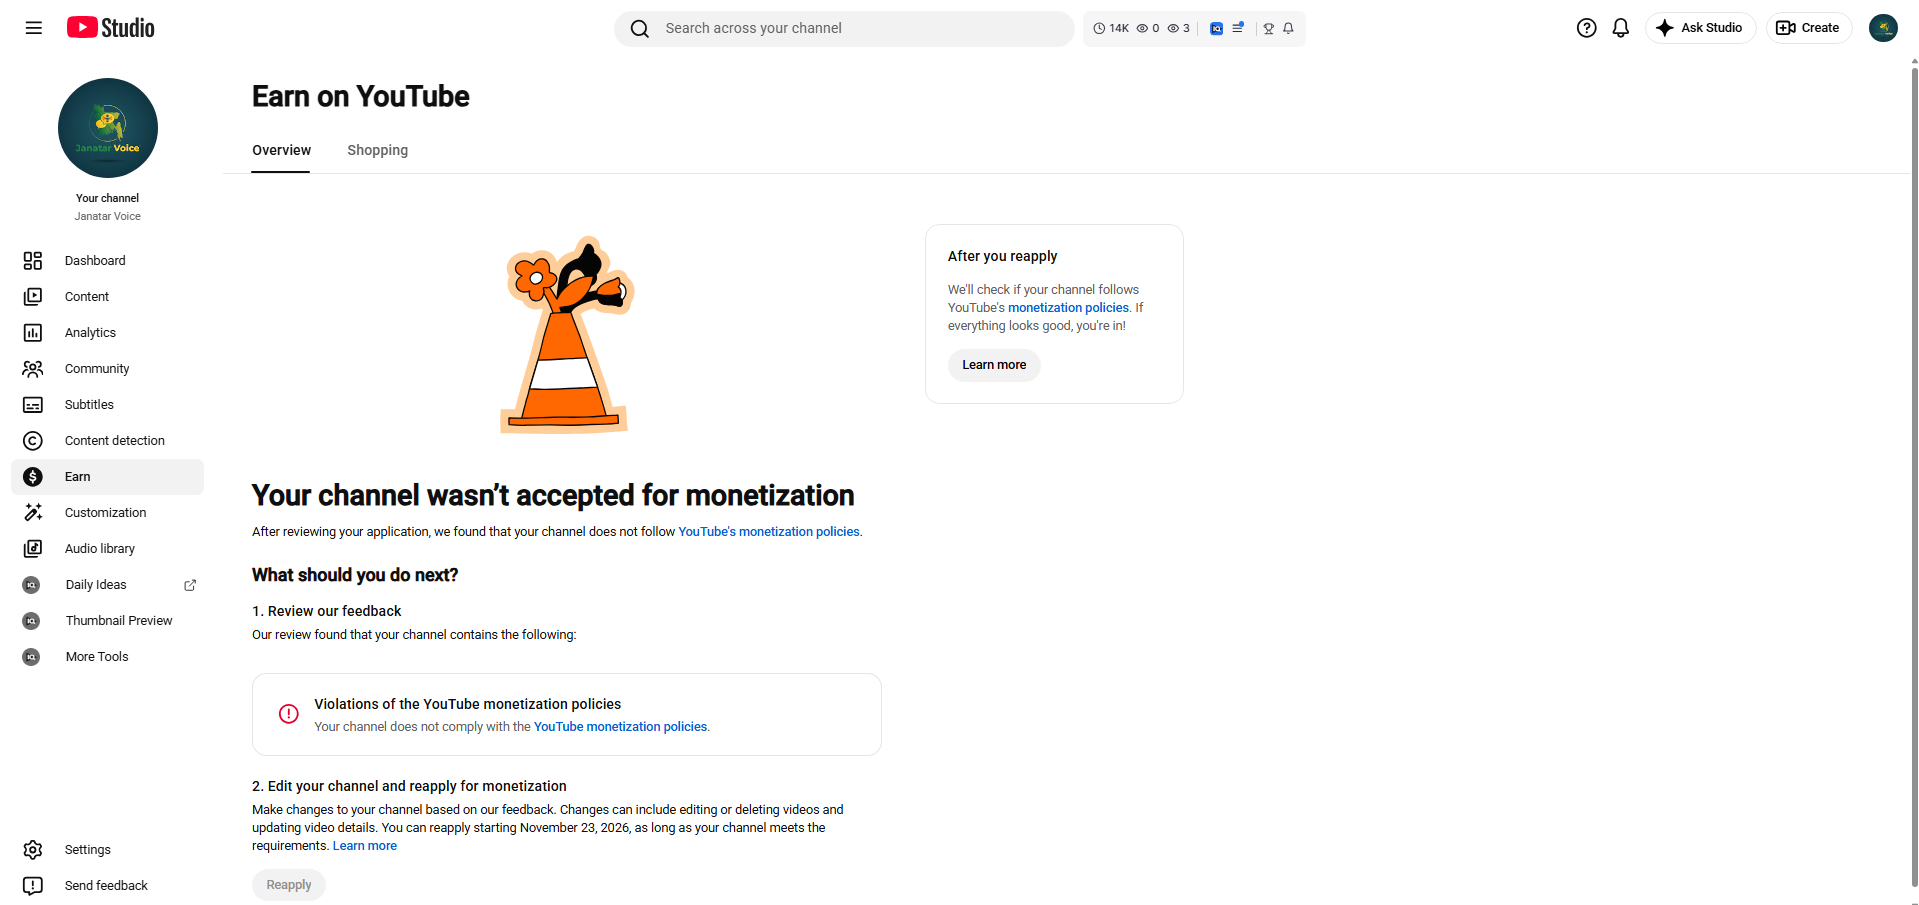Image resolution: width=1919 pixels, height=905 pixels.
Task: Click the Earn on YouTube page title
Action: tap(361, 96)
